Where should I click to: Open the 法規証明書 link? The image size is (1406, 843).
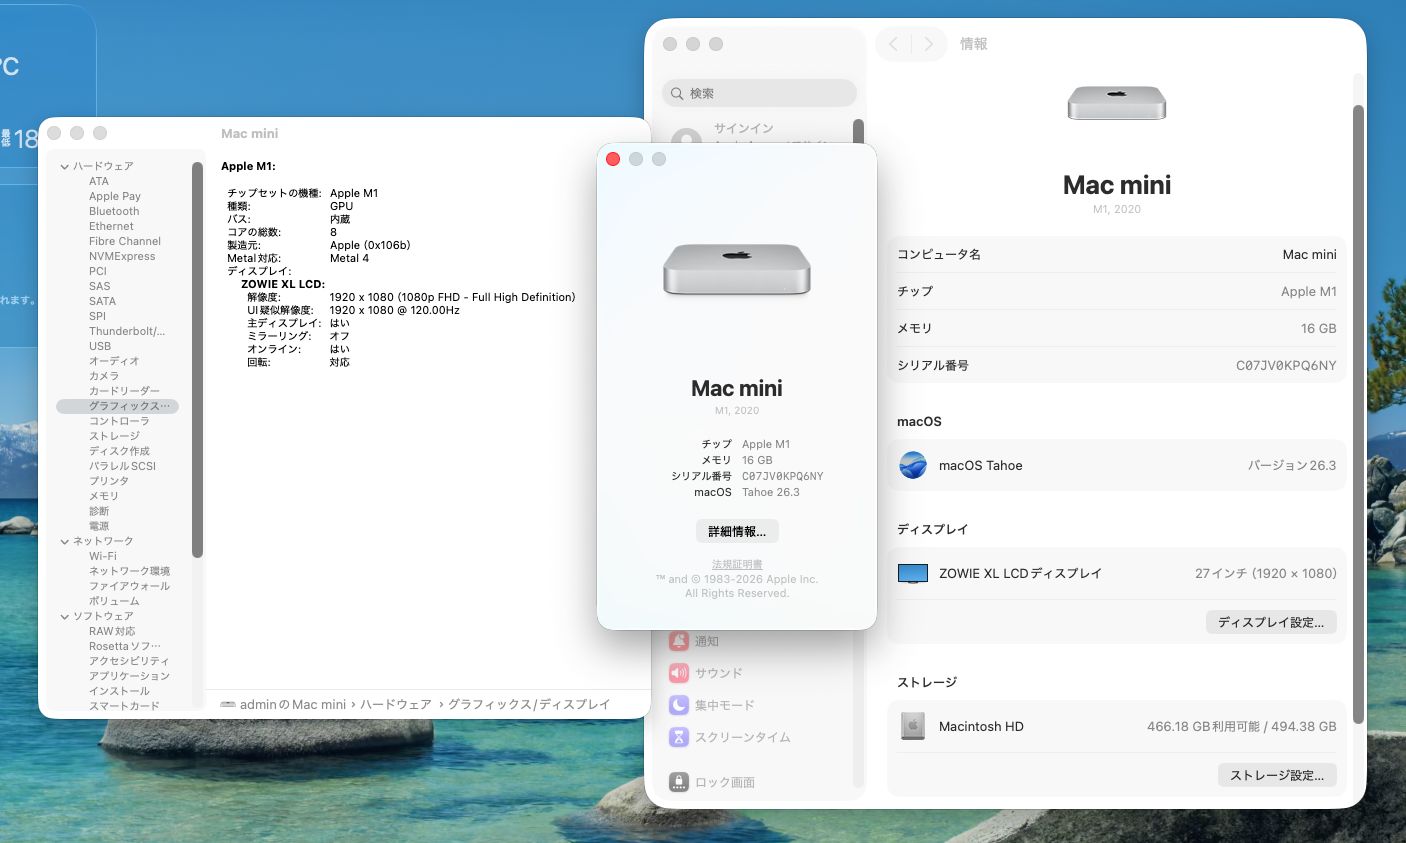pyautogui.click(x=737, y=564)
